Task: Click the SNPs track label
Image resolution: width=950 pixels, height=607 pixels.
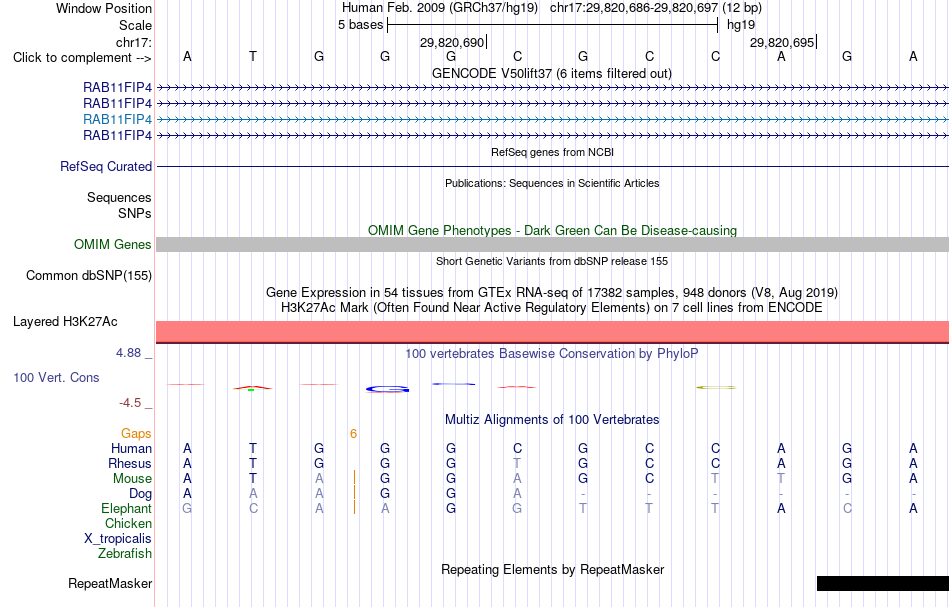Action: click(x=135, y=213)
